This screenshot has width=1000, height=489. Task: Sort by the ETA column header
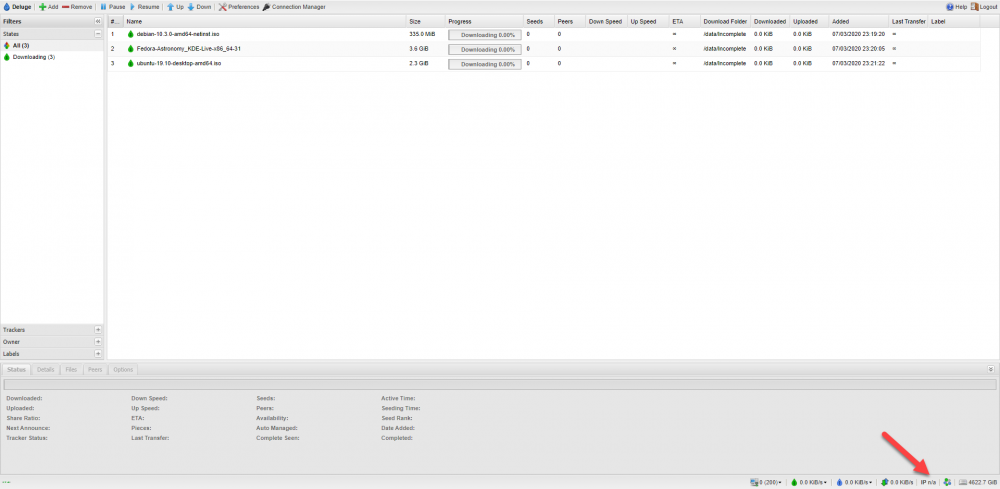[x=685, y=22]
